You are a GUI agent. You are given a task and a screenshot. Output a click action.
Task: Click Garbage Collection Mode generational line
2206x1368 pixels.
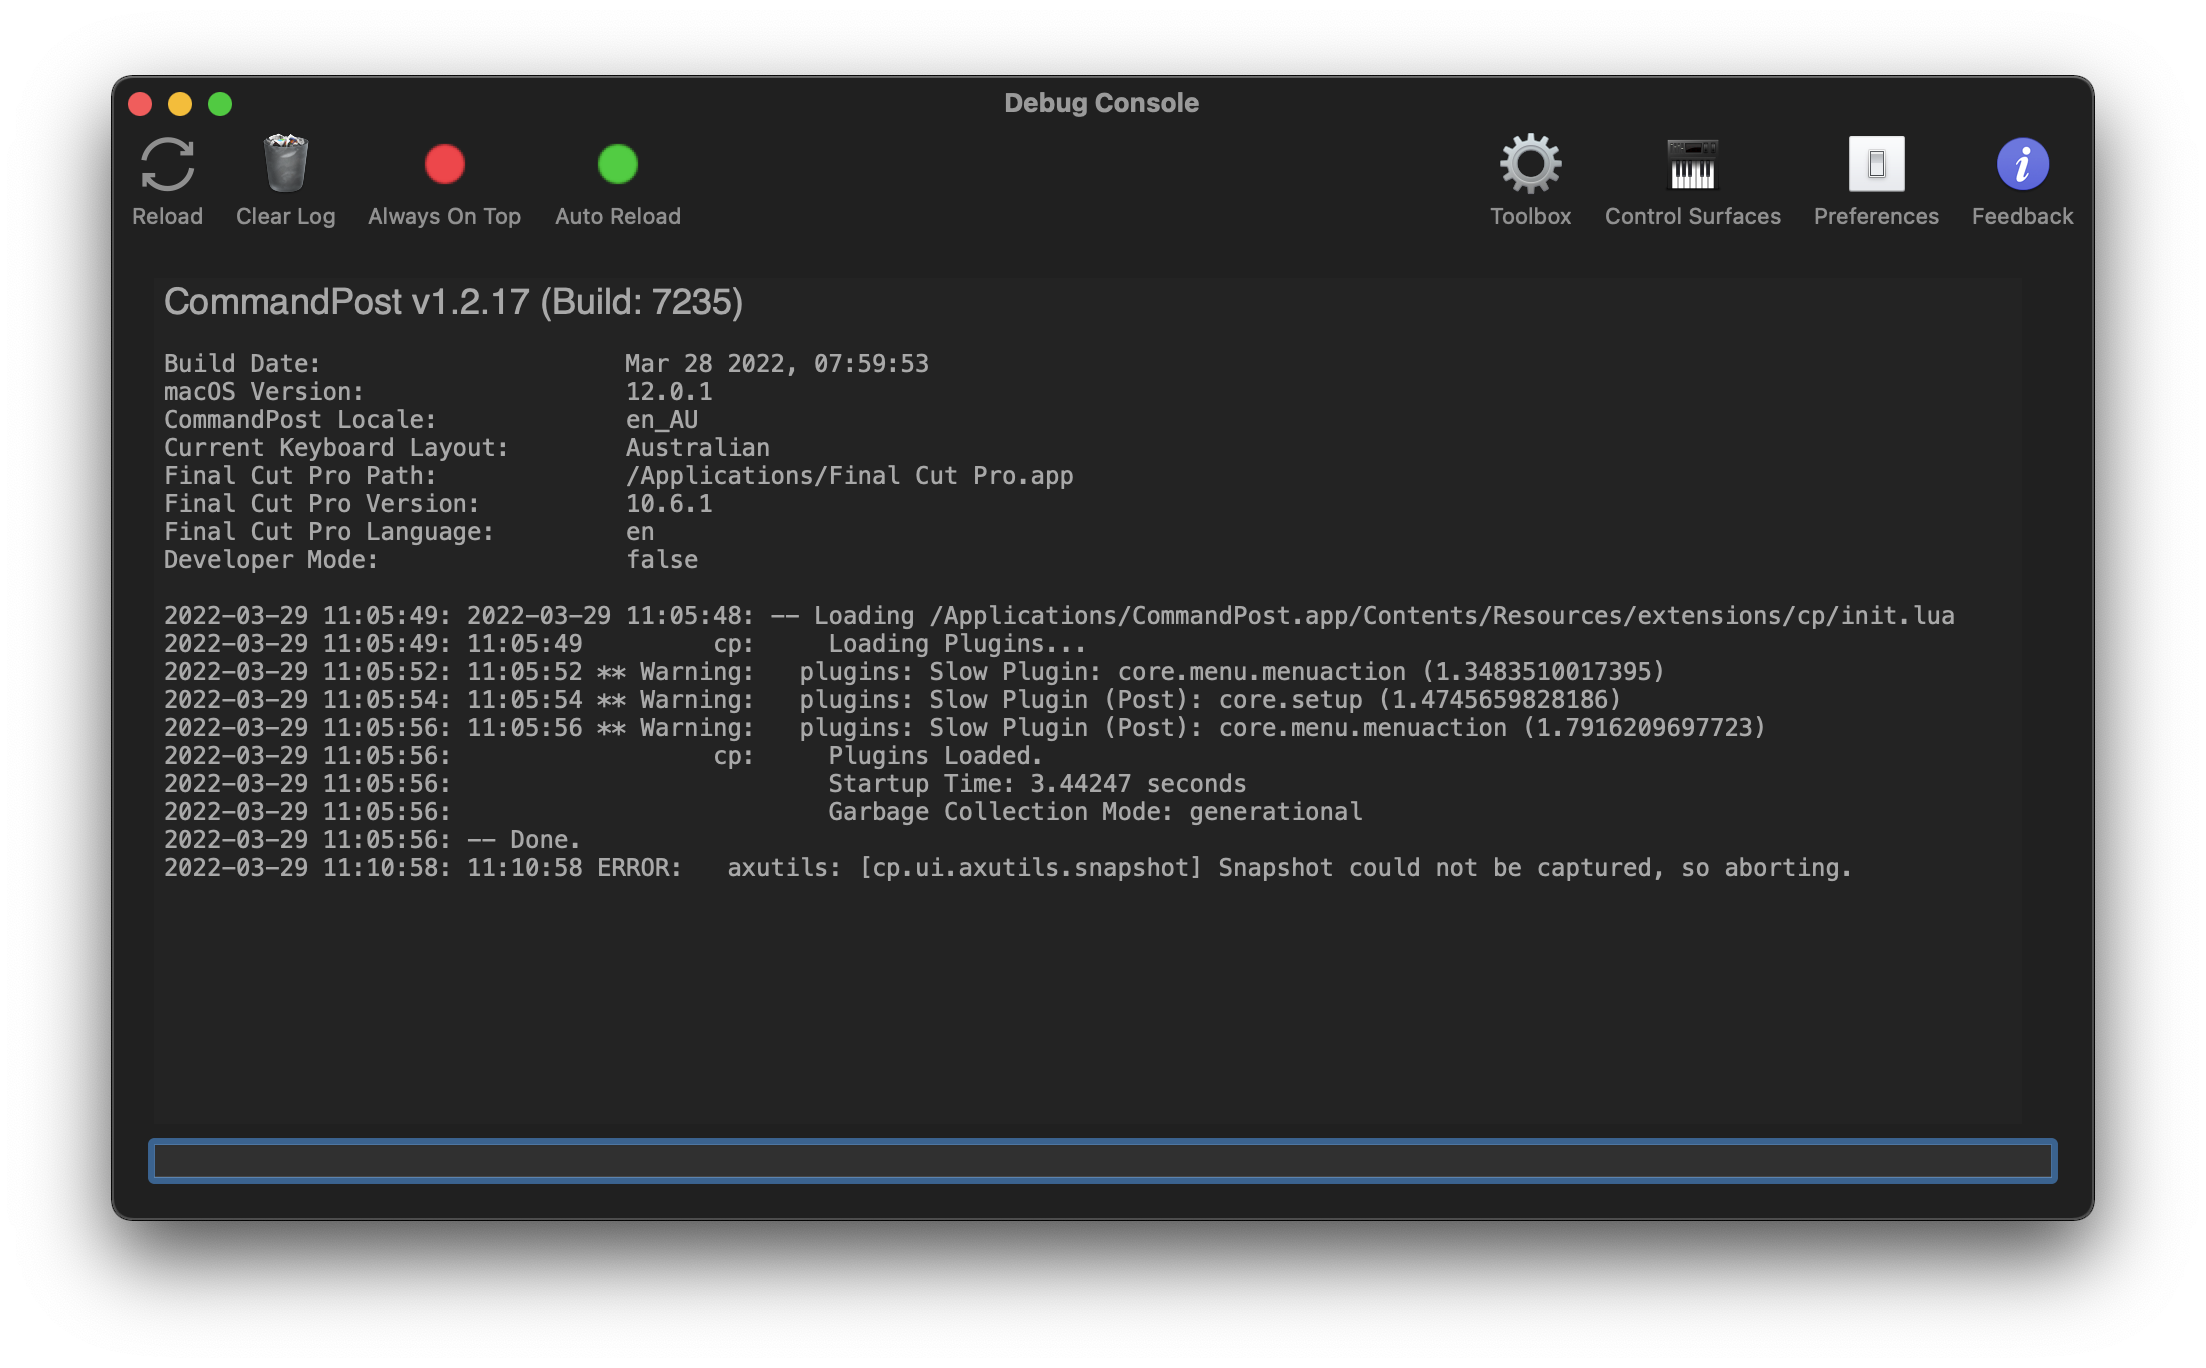point(763,812)
